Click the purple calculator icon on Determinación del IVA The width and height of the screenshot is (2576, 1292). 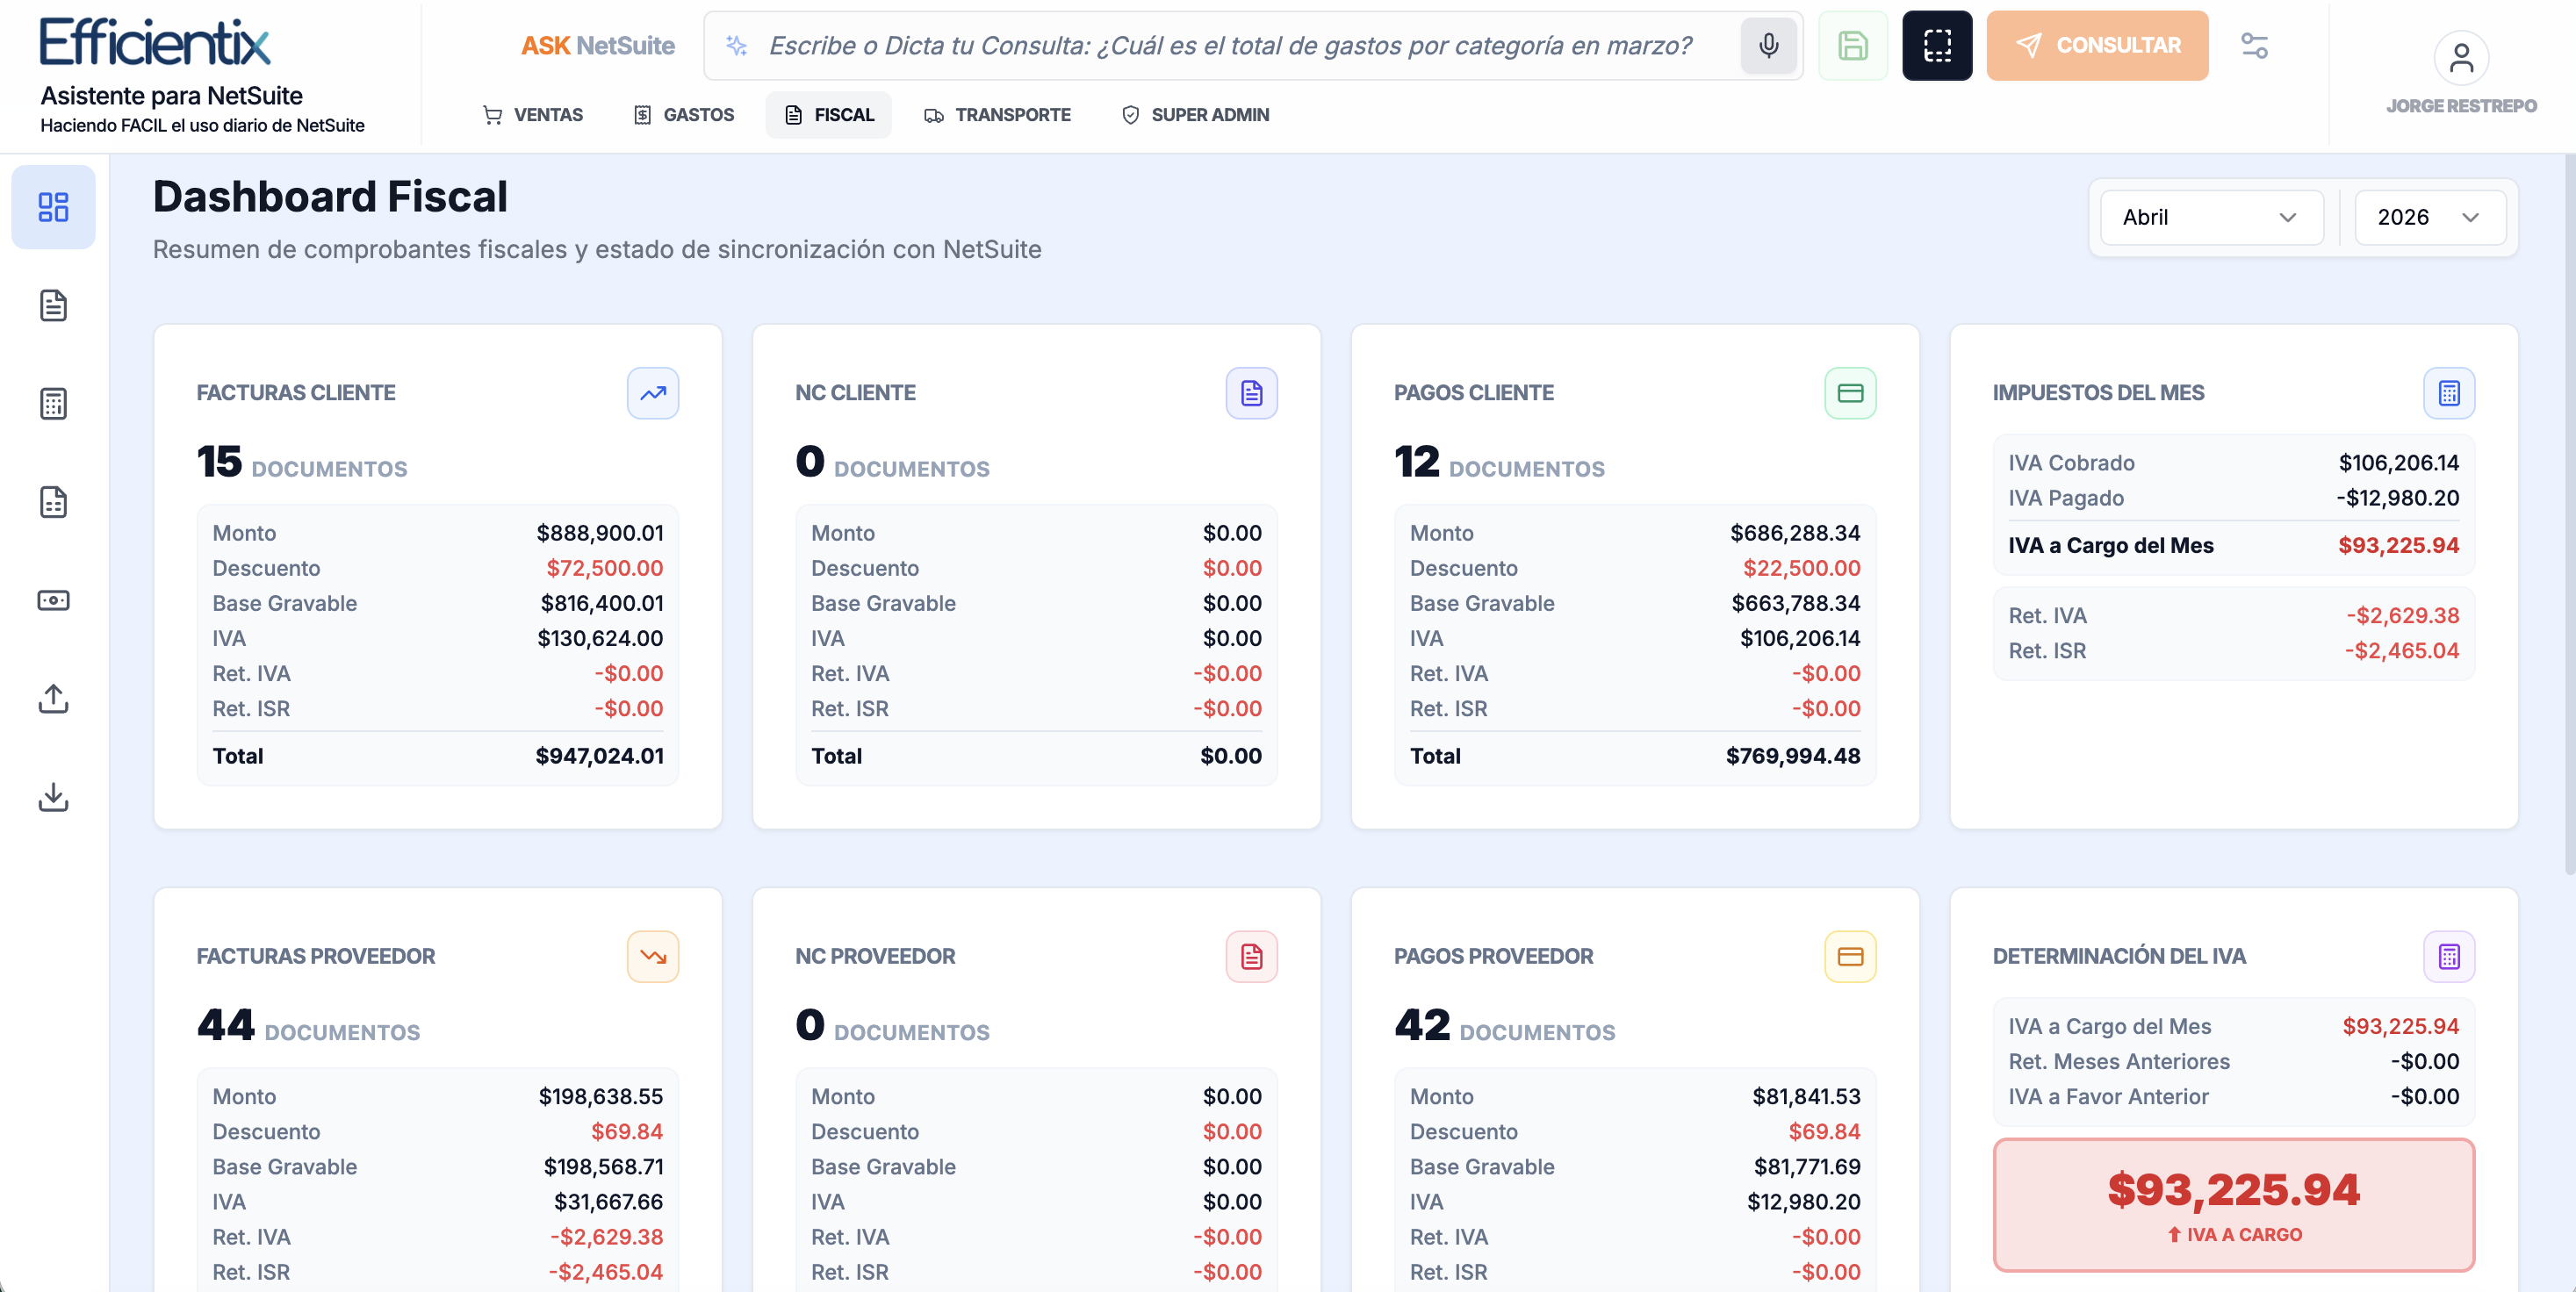click(2449, 957)
